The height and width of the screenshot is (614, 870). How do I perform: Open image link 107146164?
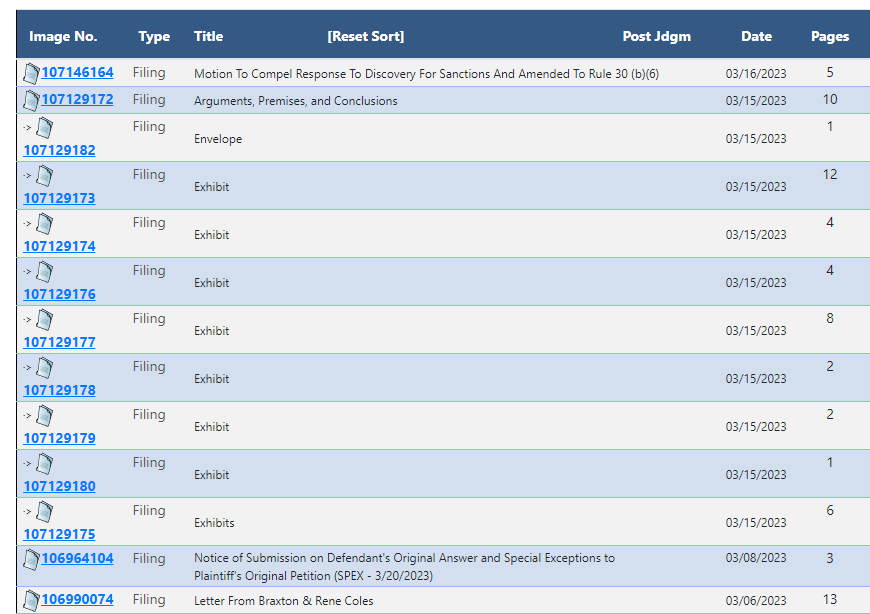(78, 73)
